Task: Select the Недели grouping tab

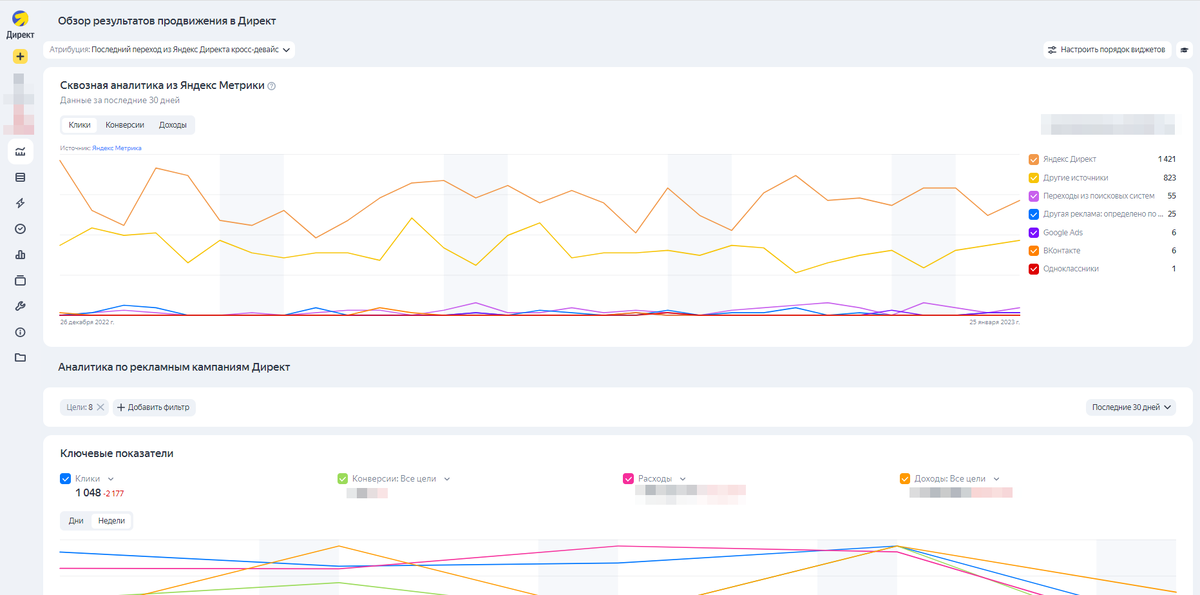Action: (x=111, y=521)
